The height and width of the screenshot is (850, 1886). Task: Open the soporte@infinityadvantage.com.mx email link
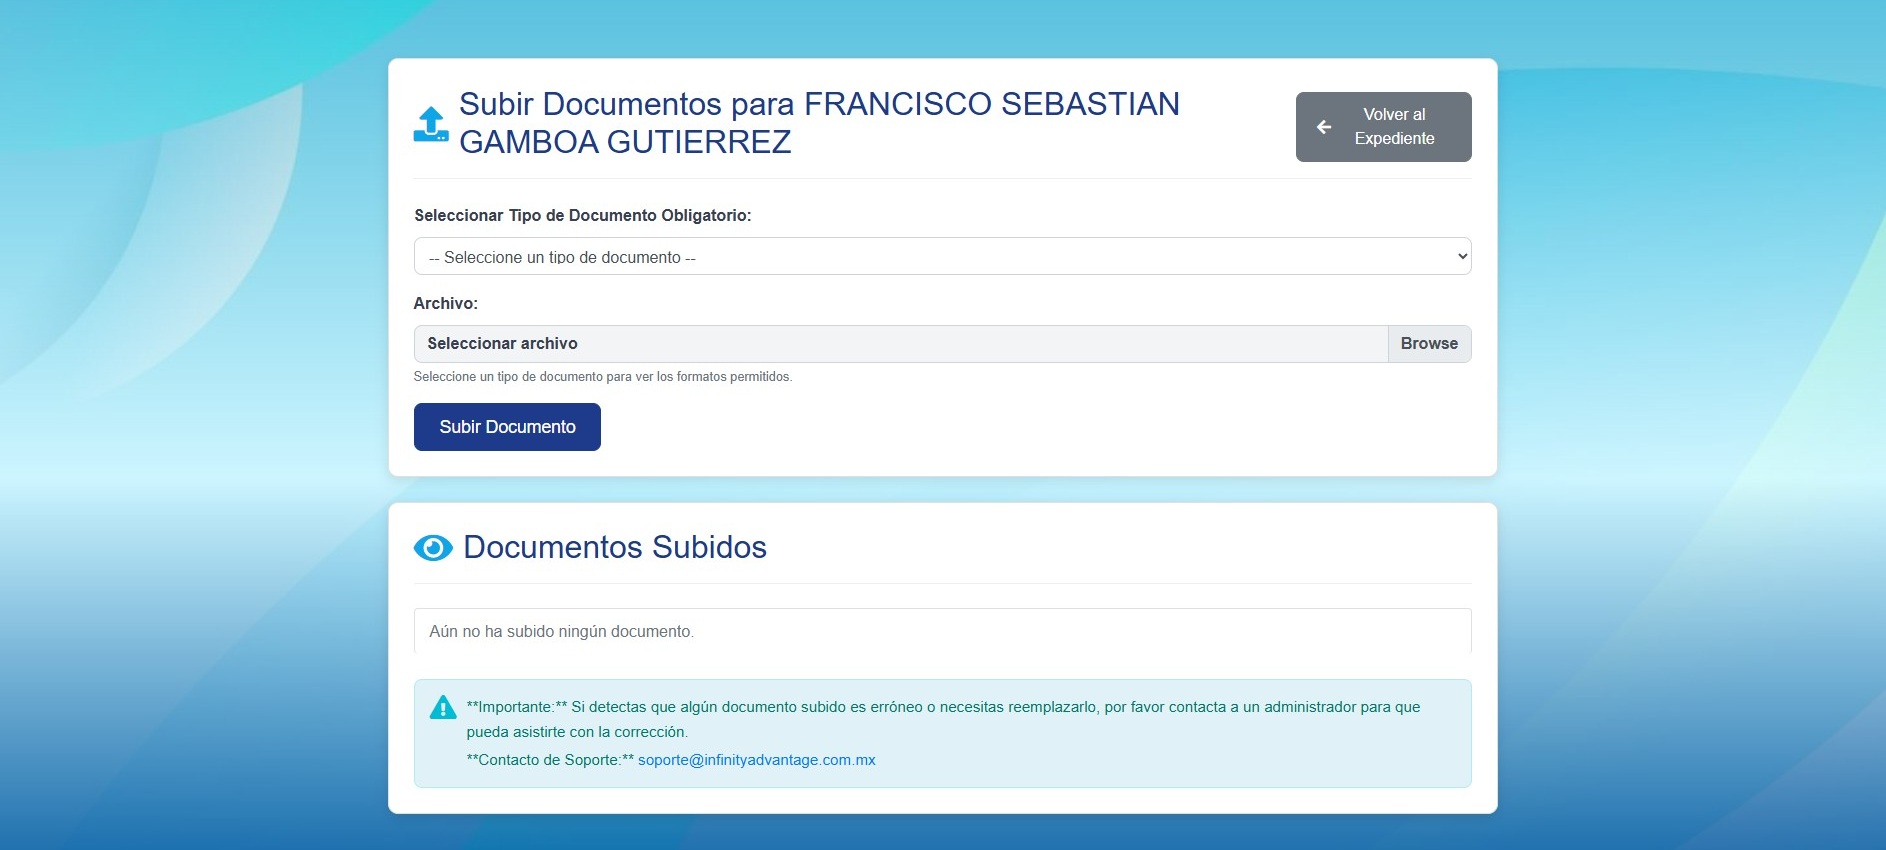(x=756, y=760)
